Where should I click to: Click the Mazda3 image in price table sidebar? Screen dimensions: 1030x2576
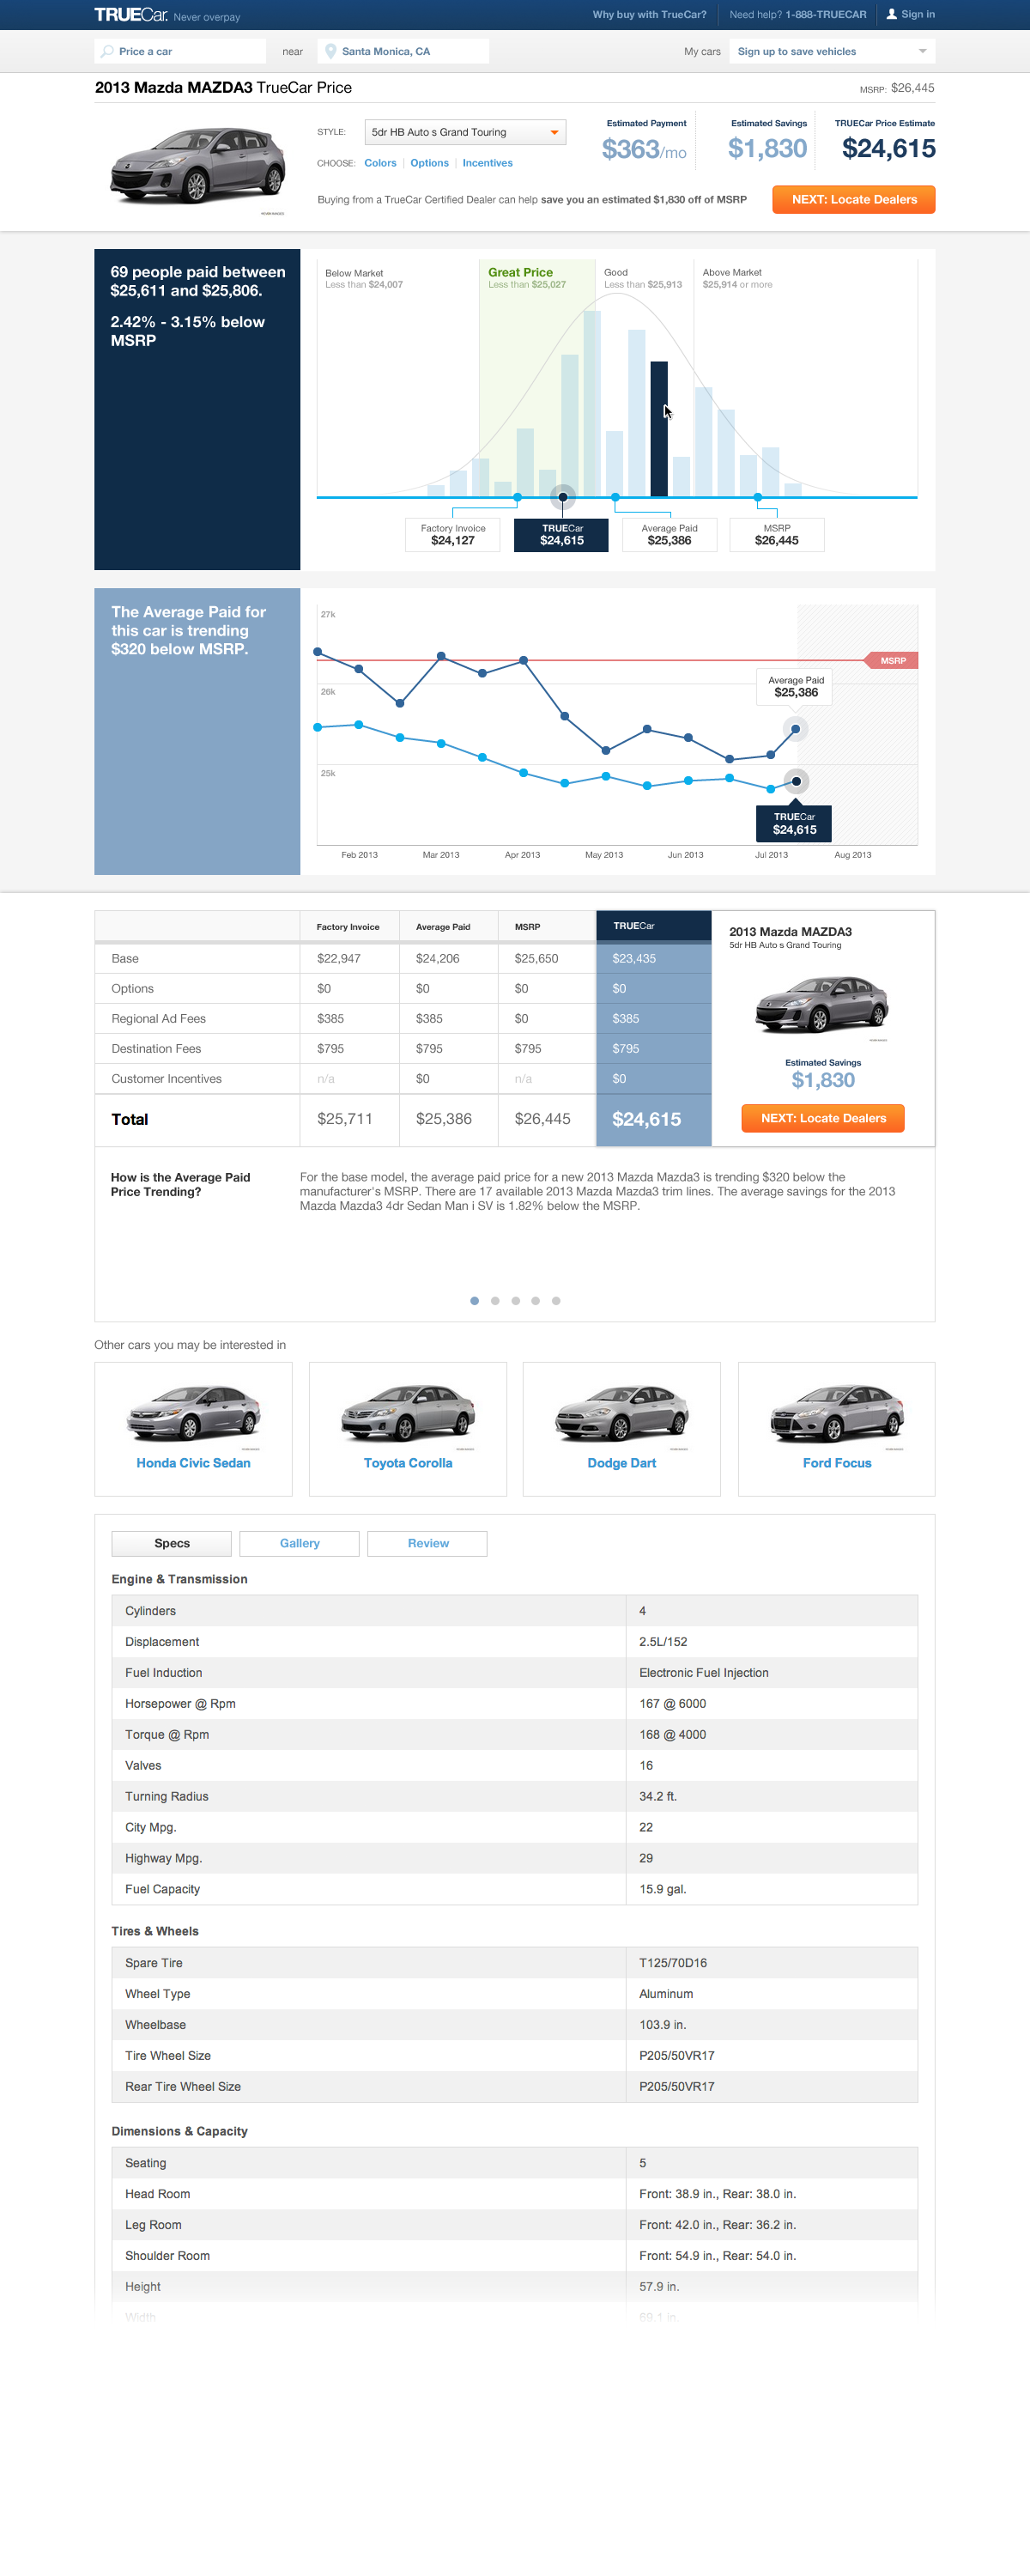point(822,1005)
